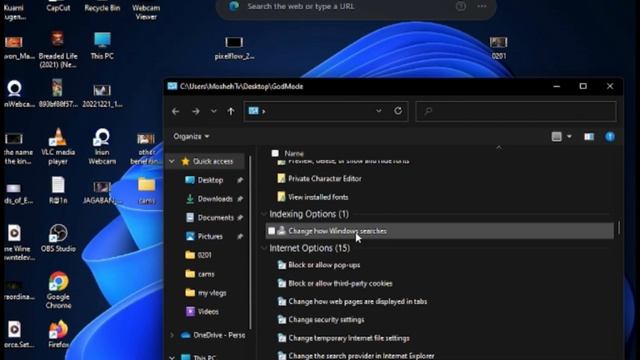Navigate forward in Explorer

tap(196, 111)
